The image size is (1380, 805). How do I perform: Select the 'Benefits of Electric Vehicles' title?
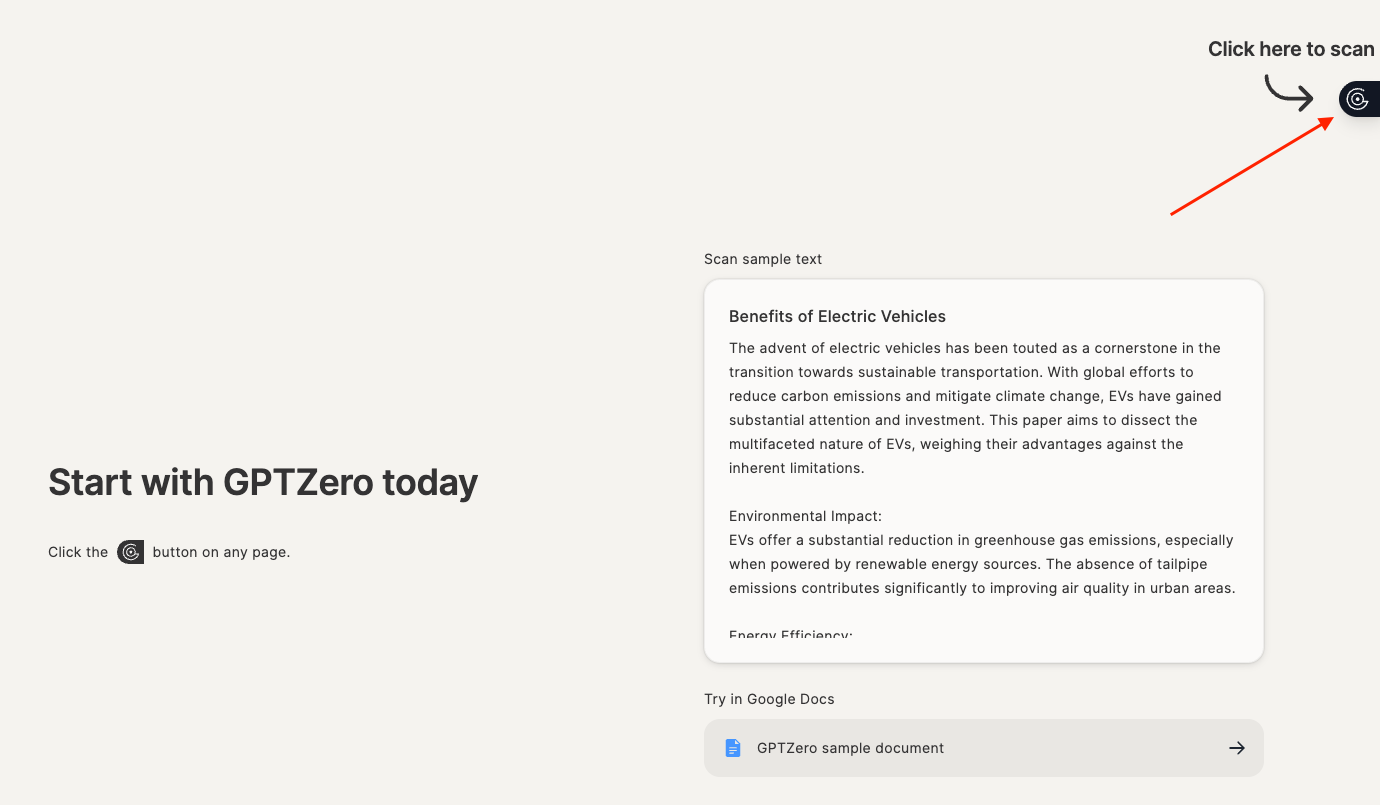coord(837,316)
